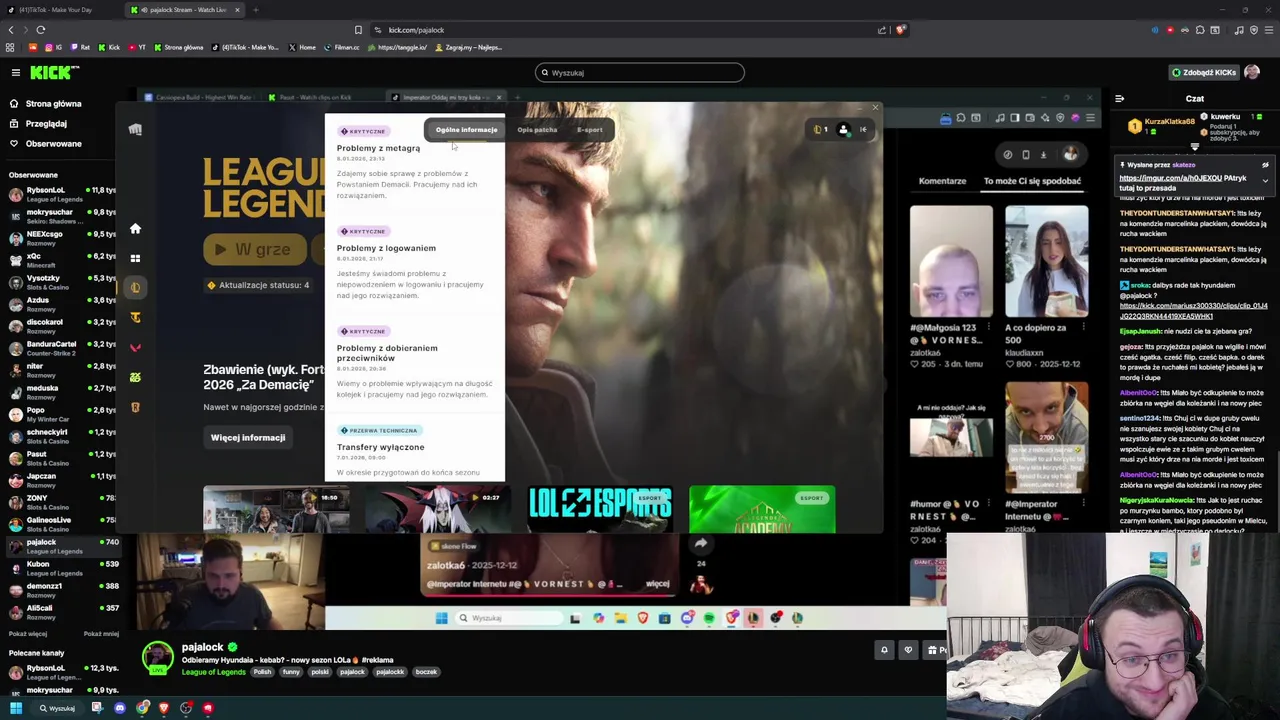The height and width of the screenshot is (720, 1280).
Task: Open the YT bookmark
Action: click(x=137, y=47)
